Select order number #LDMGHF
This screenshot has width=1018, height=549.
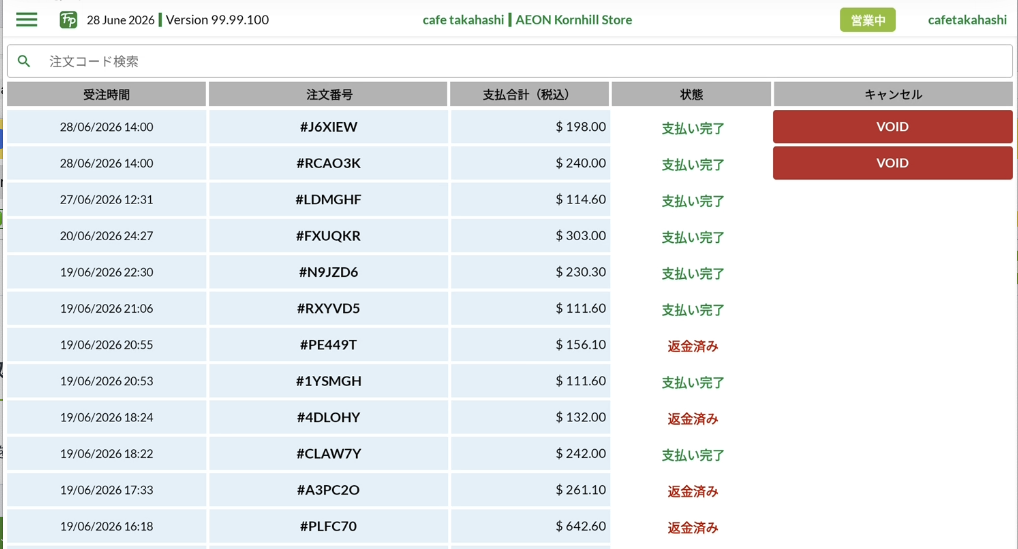click(329, 199)
